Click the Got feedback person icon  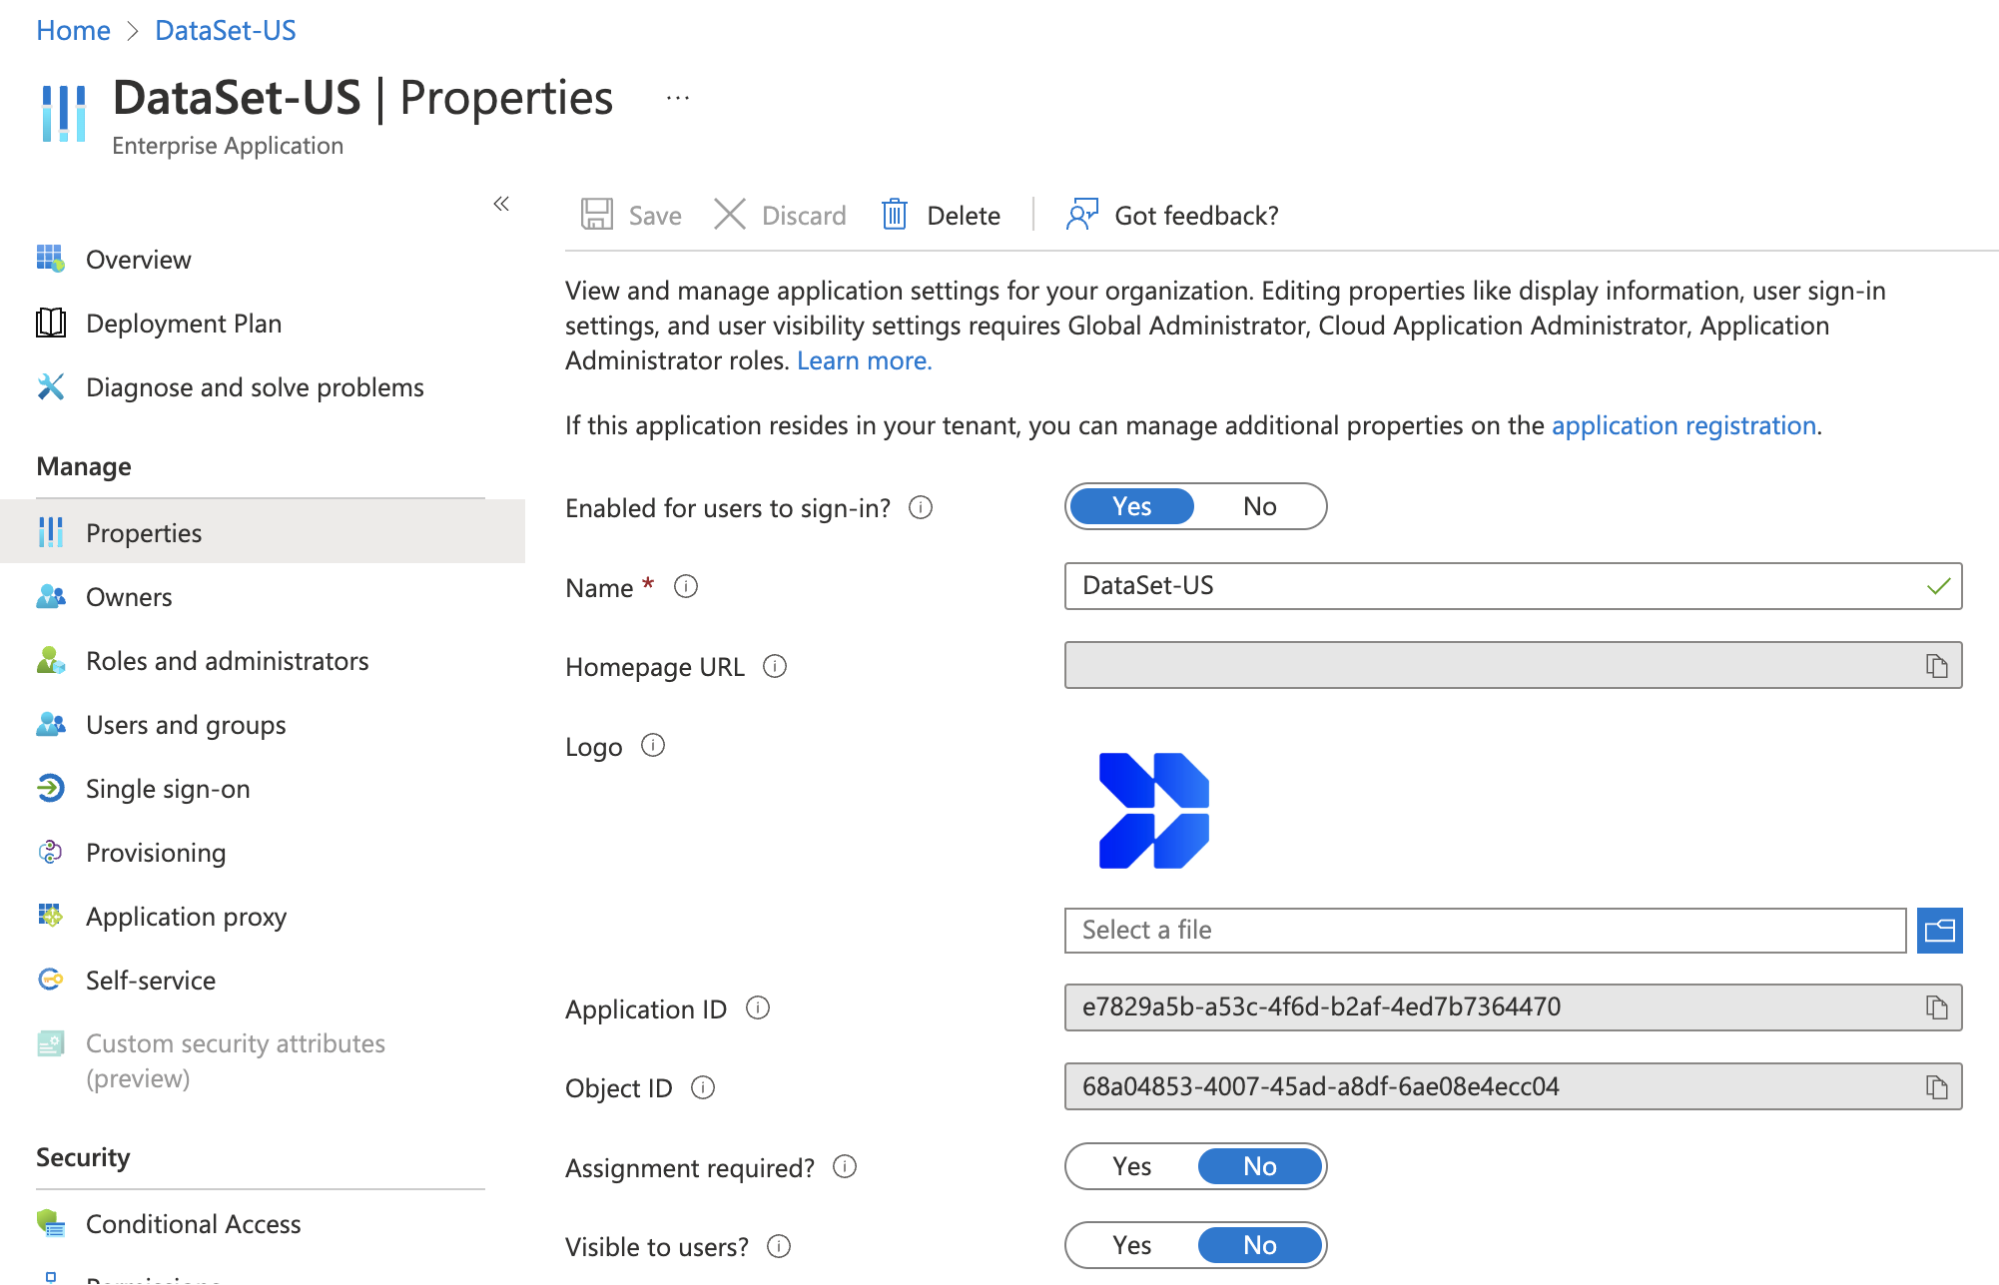1082,215
